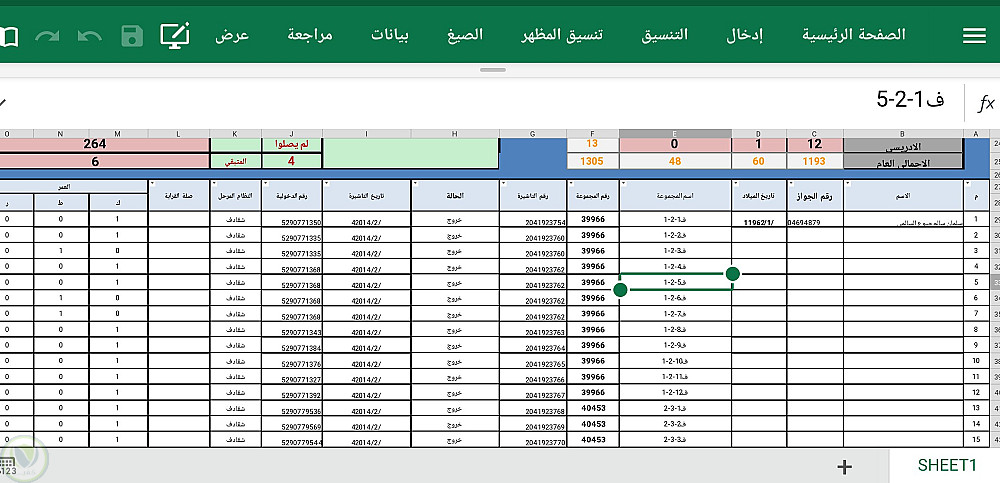Open the بيانات tab

pyautogui.click(x=390, y=34)
